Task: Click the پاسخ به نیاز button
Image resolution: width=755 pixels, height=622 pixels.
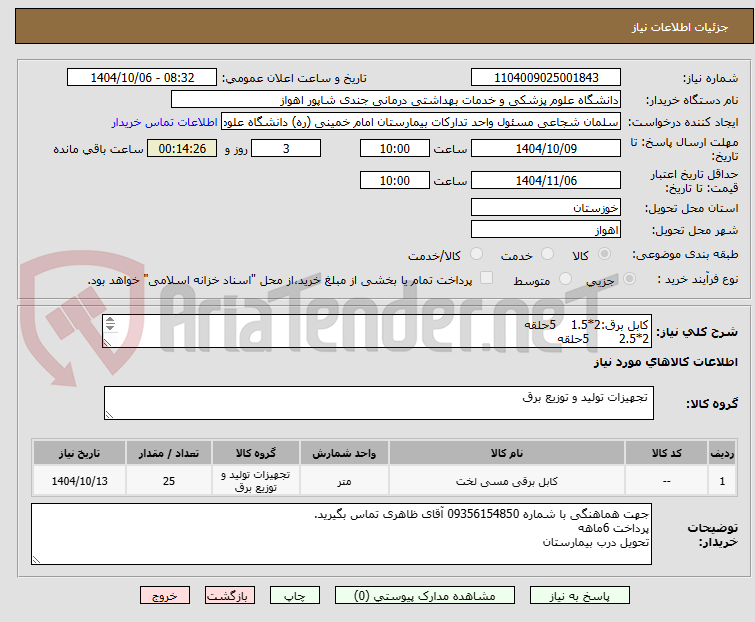Action: coord(579,596)
